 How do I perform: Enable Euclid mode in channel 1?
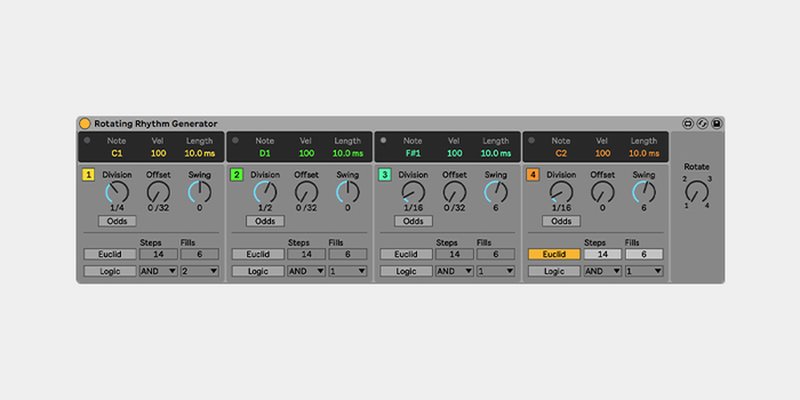(x=110, y=254)
